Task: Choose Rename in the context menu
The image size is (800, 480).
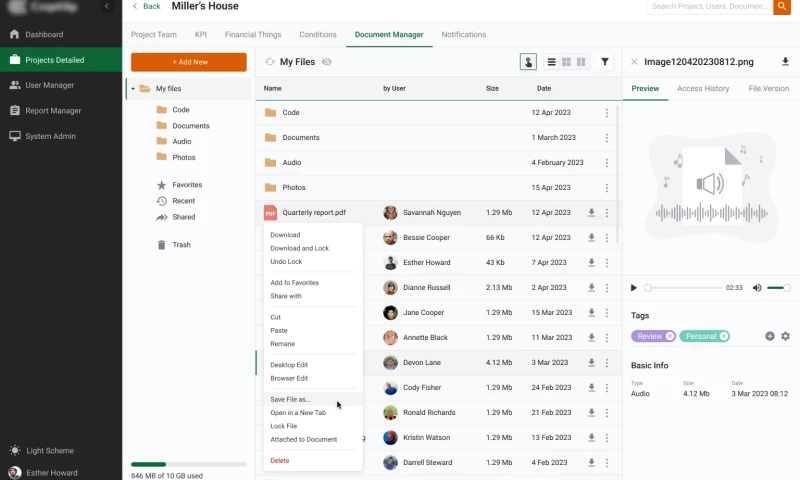Action: click(x=283, y=344)
